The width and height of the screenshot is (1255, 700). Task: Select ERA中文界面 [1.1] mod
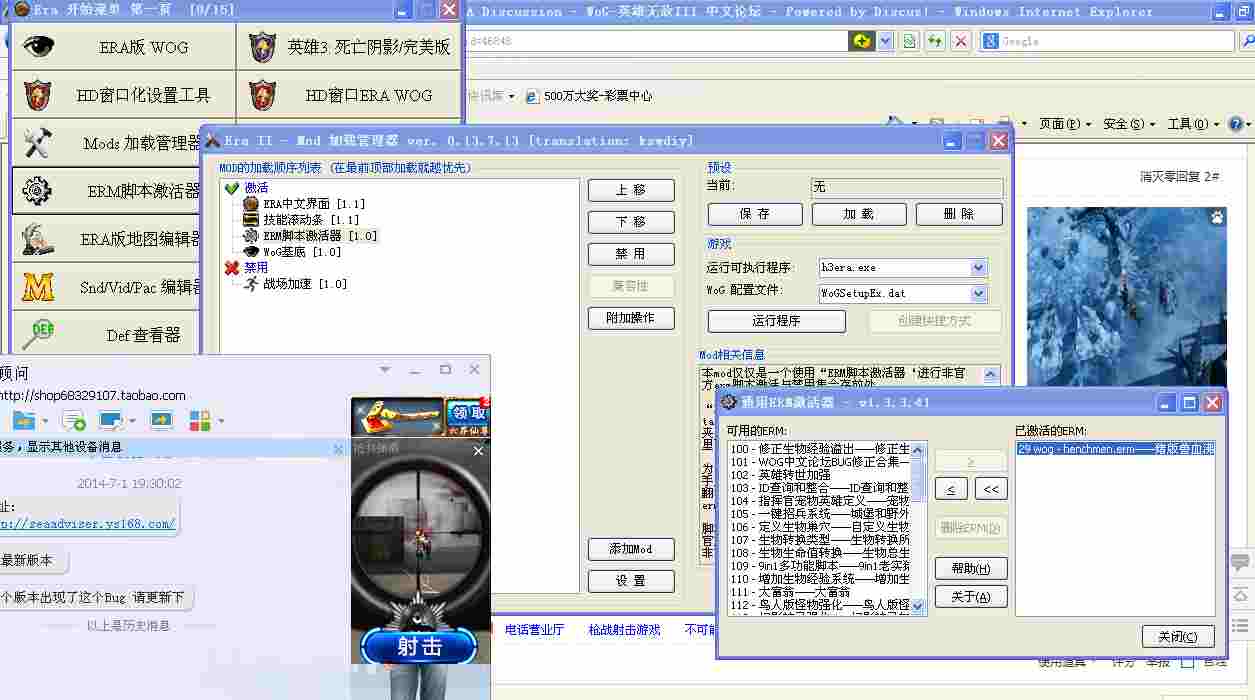click(313, 204)
